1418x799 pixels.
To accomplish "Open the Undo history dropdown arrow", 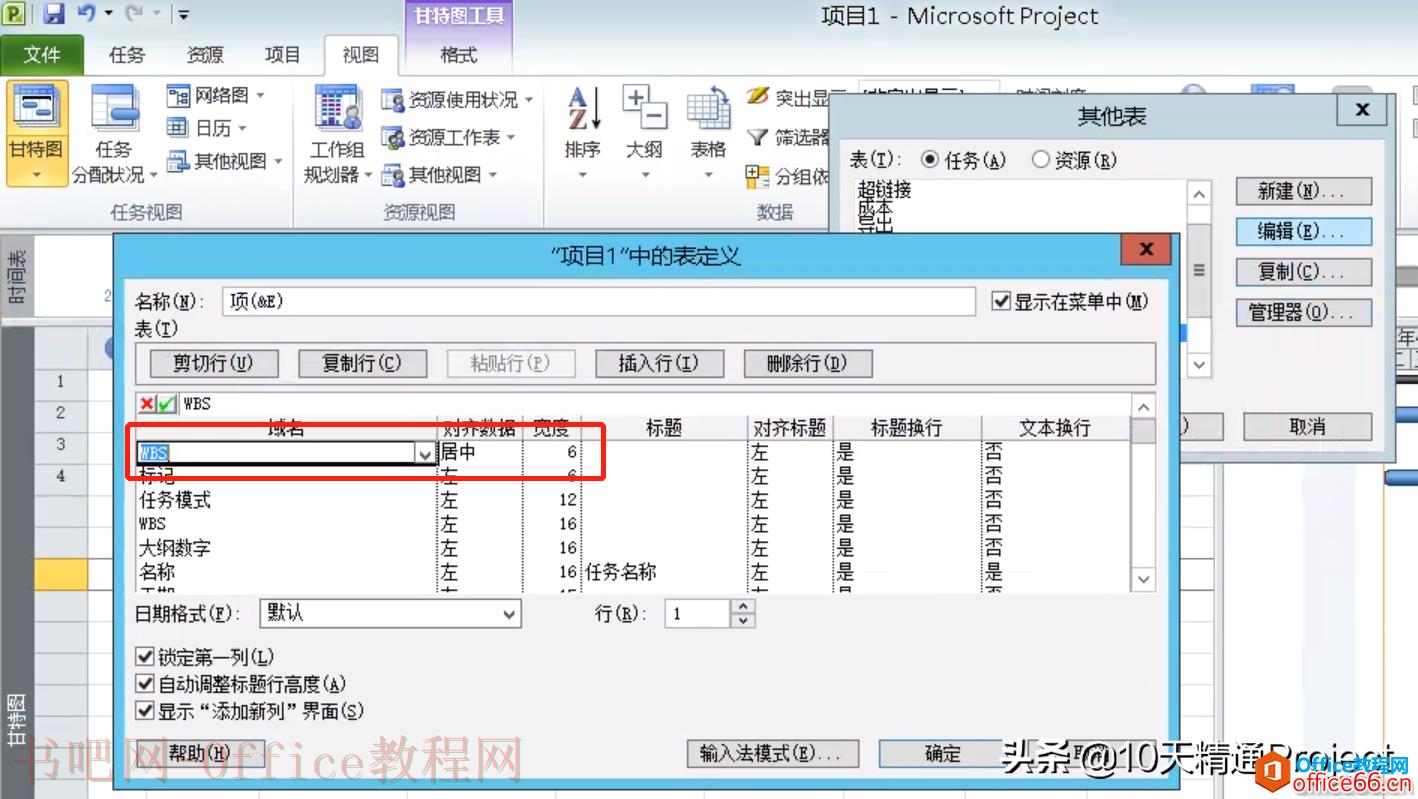I will [x=107, y=15].
